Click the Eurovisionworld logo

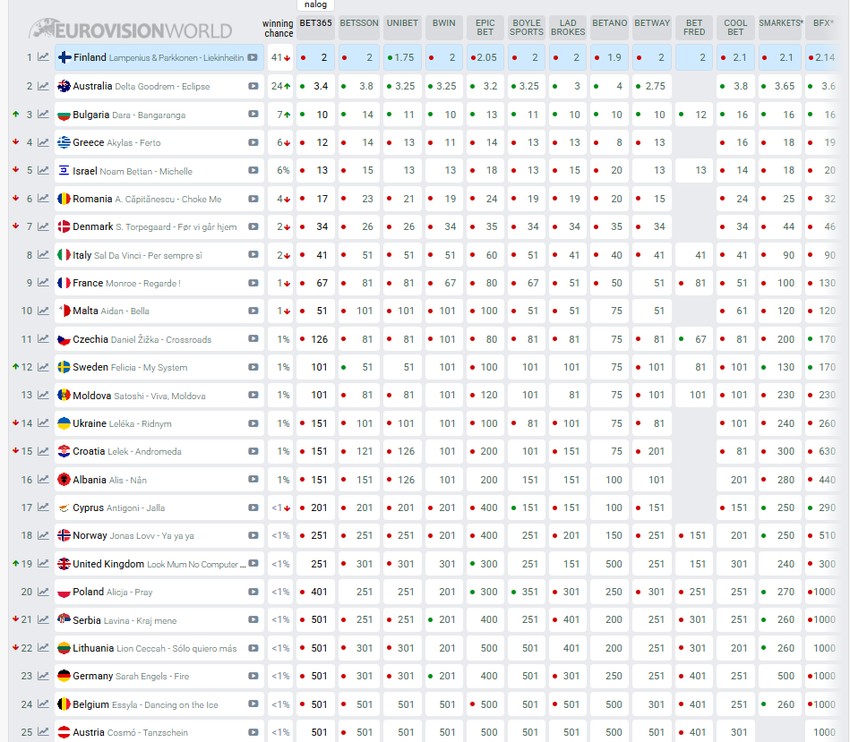130,29
